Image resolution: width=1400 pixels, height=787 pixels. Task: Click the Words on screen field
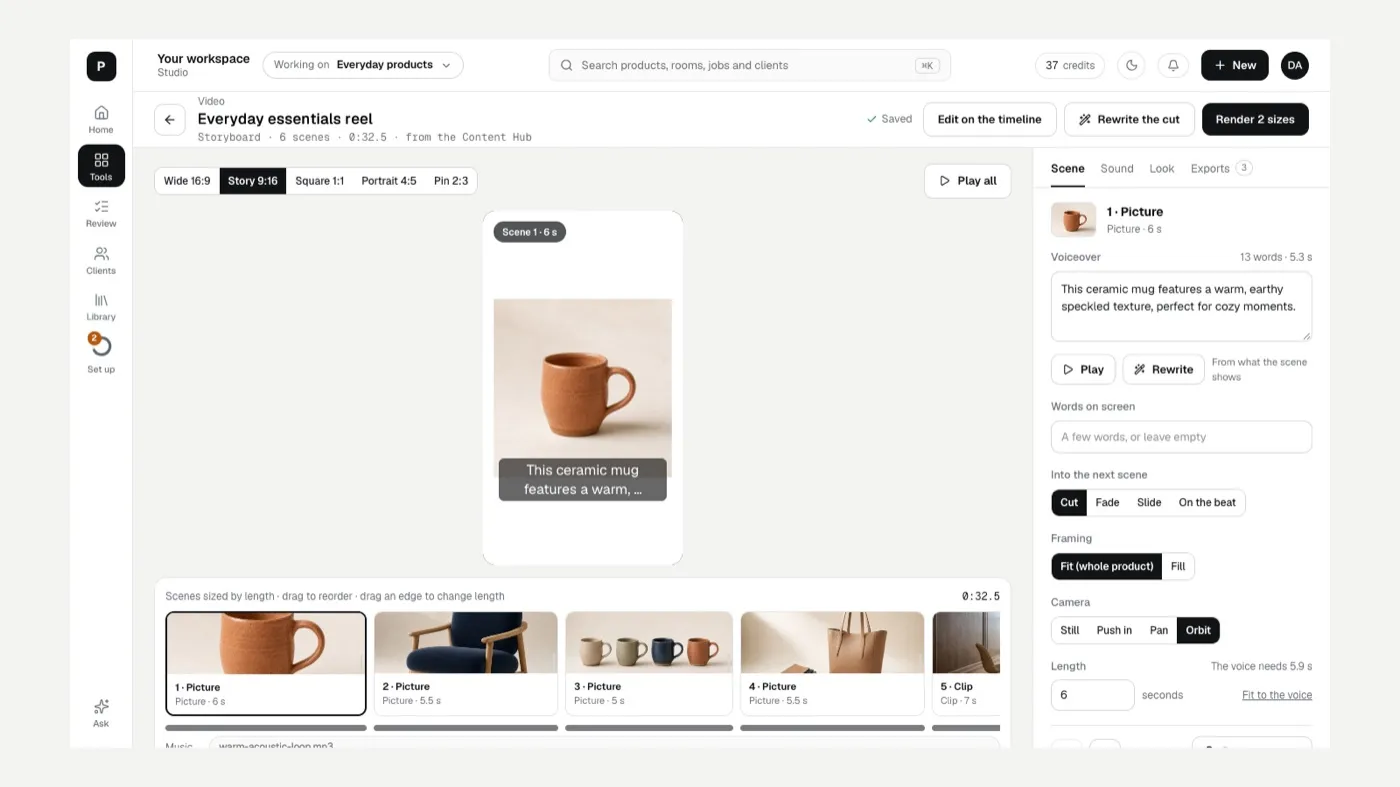click(x=1181, y=437)
